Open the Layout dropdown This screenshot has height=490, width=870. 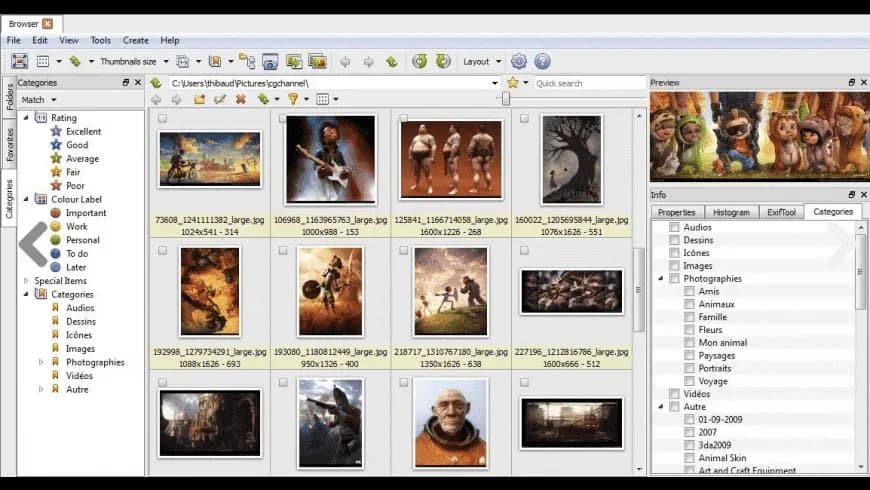click(482, 62)
